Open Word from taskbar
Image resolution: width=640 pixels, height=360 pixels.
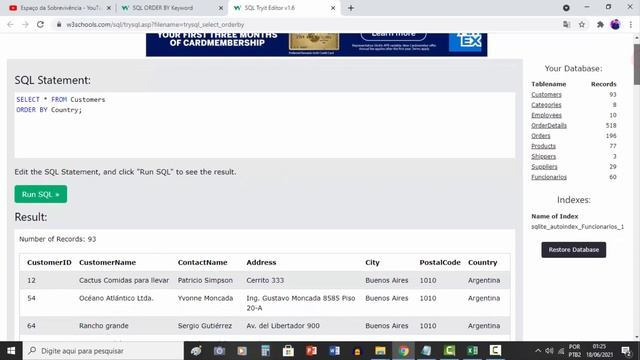334,351
